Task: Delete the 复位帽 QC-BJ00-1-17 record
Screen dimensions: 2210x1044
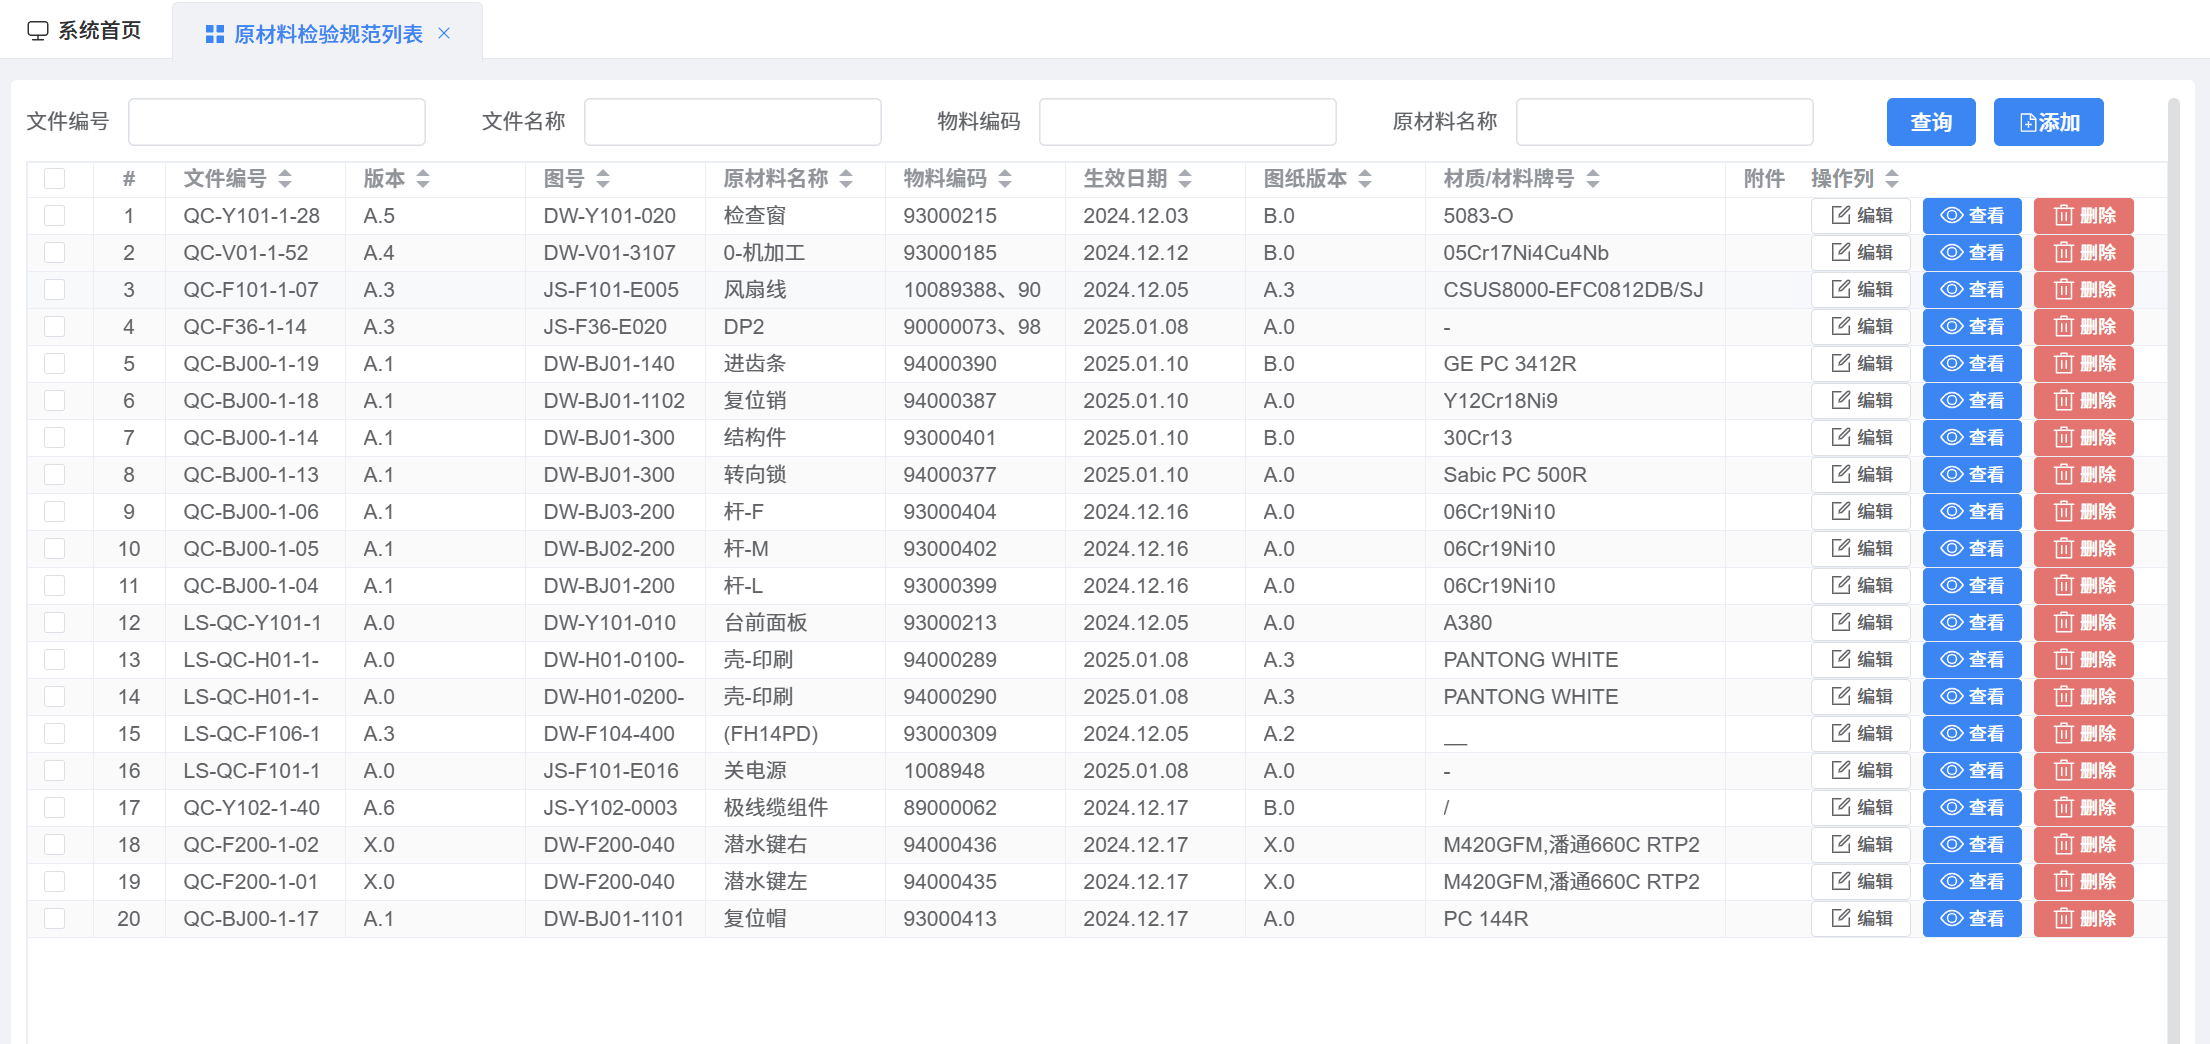Action: click(x=2083, y=919)
